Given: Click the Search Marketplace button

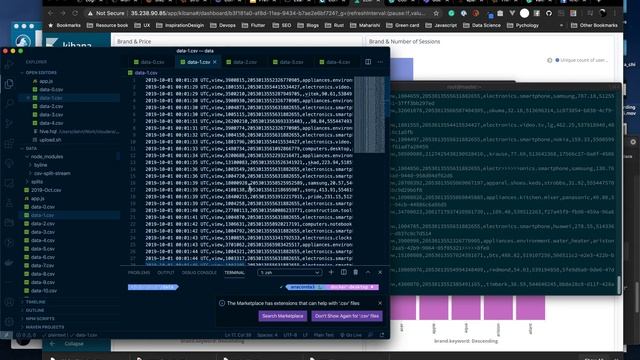Looking at the screenshot, I should [x=282, y=316].
